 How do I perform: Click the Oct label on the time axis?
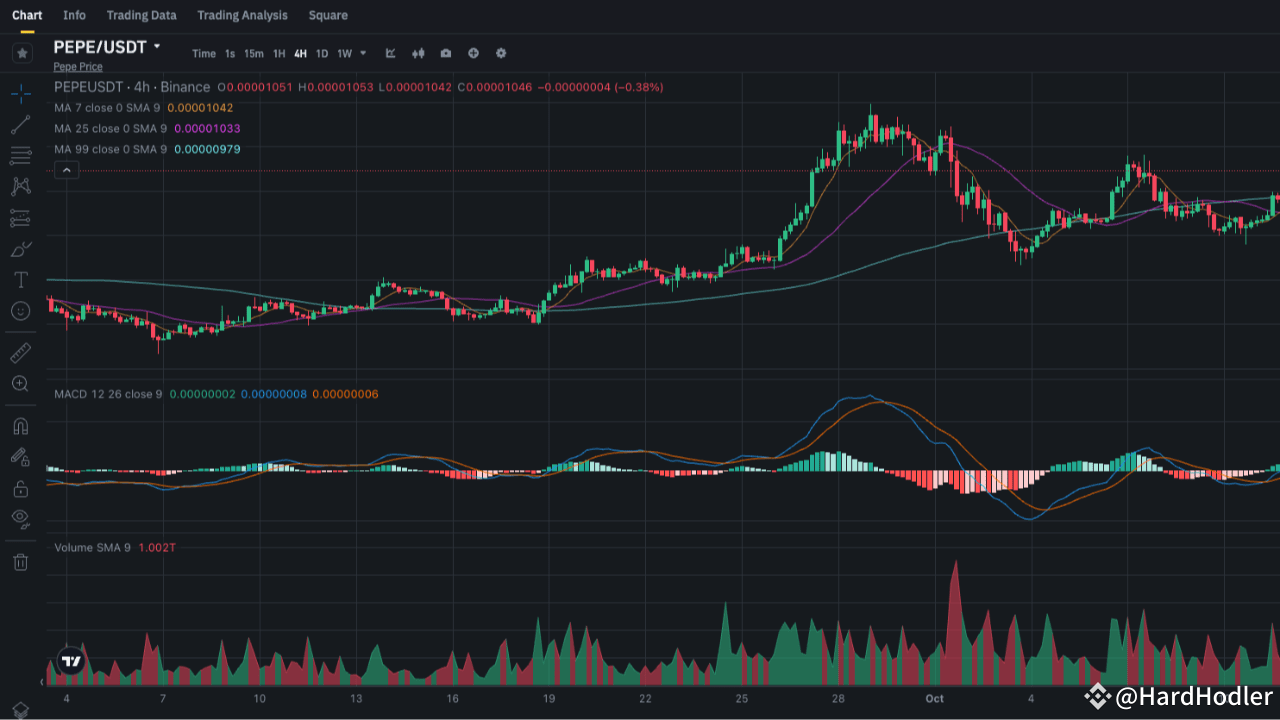click(935, 698)
